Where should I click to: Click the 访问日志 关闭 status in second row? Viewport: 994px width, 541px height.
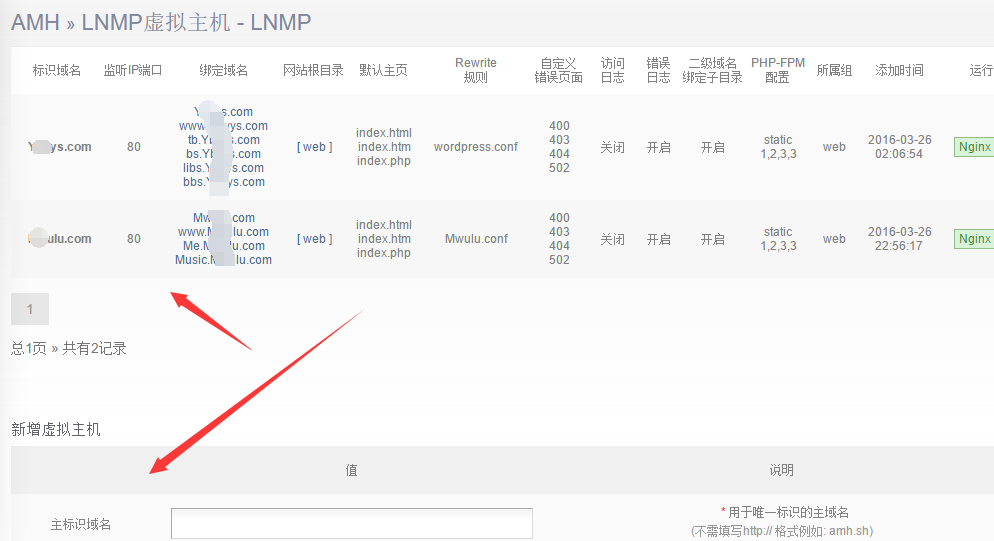click(x=612, y=239)
